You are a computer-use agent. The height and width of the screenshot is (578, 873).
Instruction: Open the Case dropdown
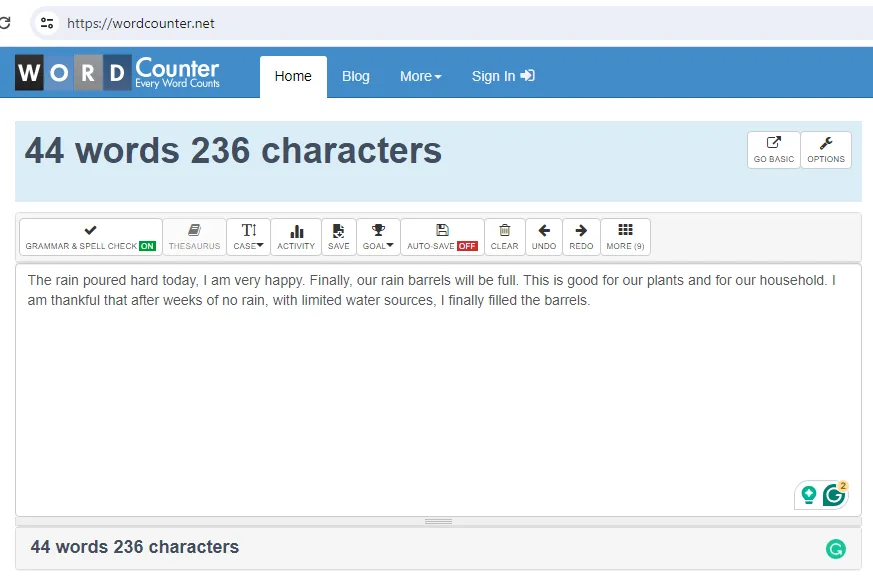coord(248,237)
